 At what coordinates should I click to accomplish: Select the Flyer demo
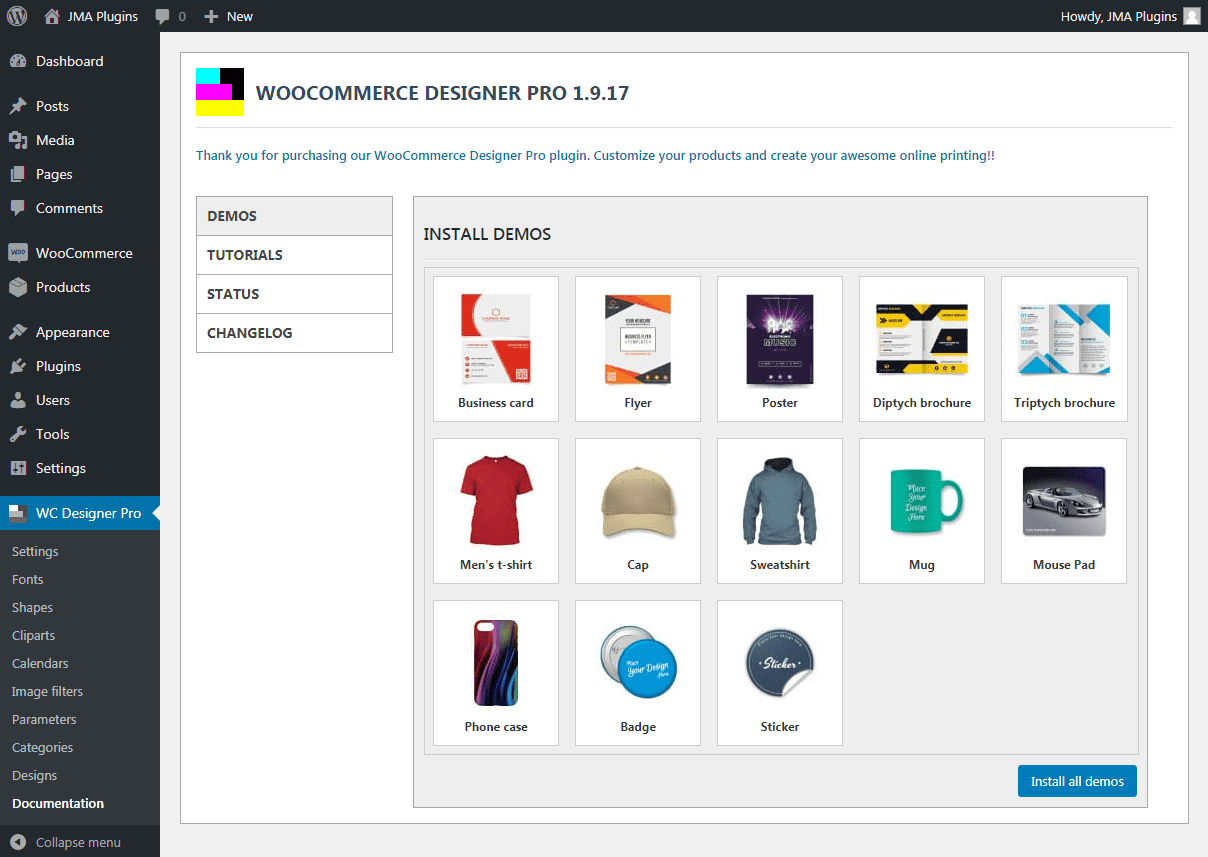638,349
